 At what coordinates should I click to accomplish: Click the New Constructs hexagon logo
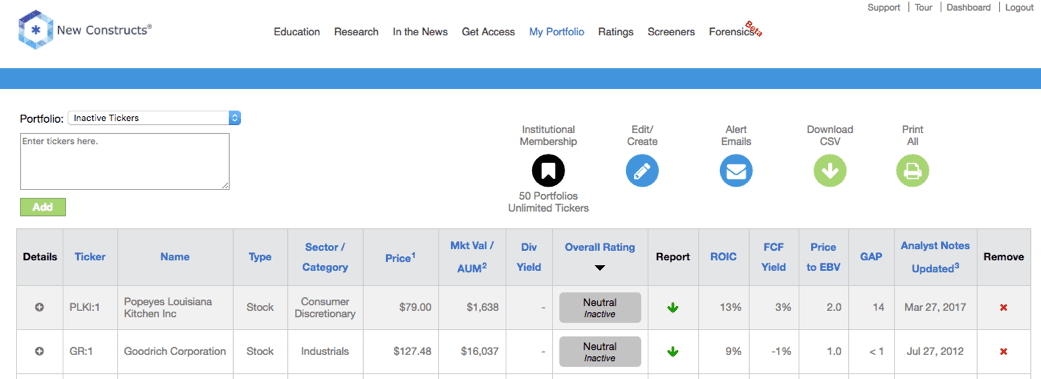point(35,31)
